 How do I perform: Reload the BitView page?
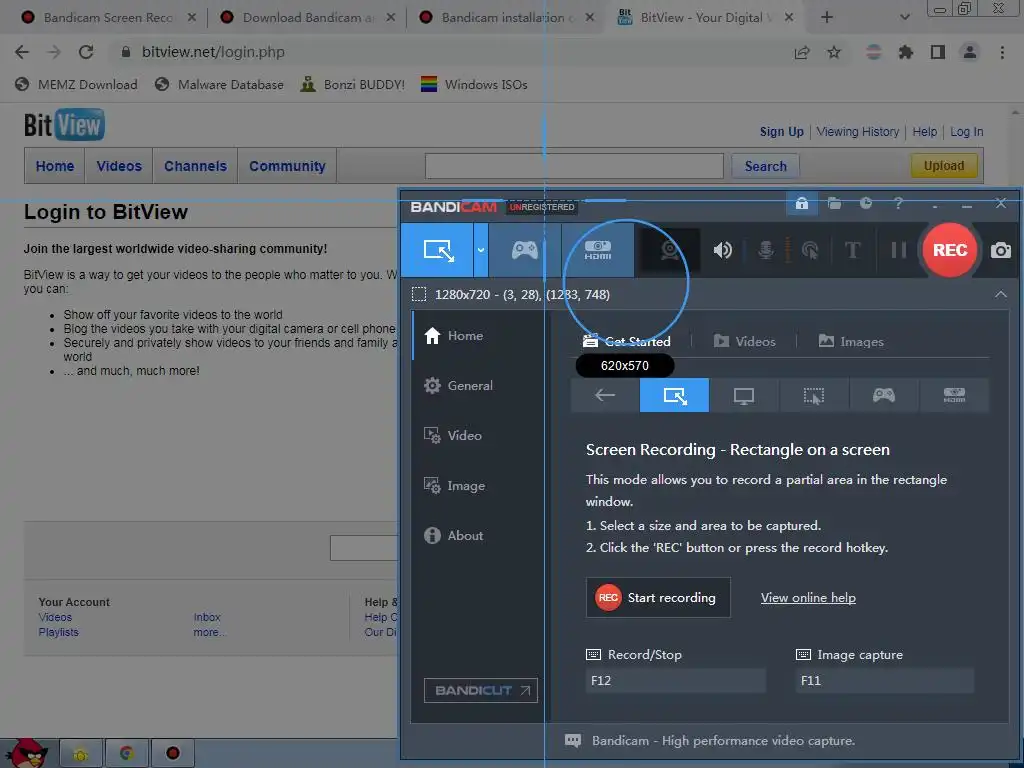click(86, 52)
